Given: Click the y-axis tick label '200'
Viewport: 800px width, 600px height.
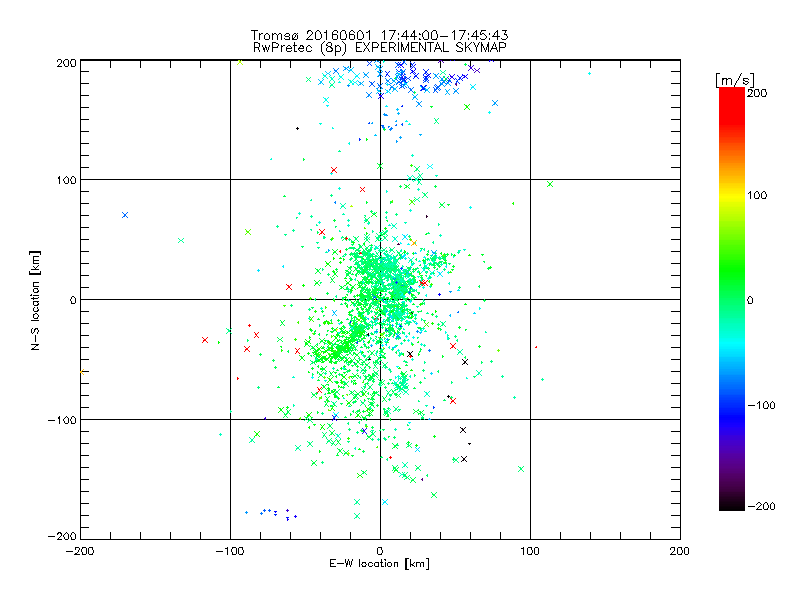Looking at the screenshot, I should click(x=66, y=63).
